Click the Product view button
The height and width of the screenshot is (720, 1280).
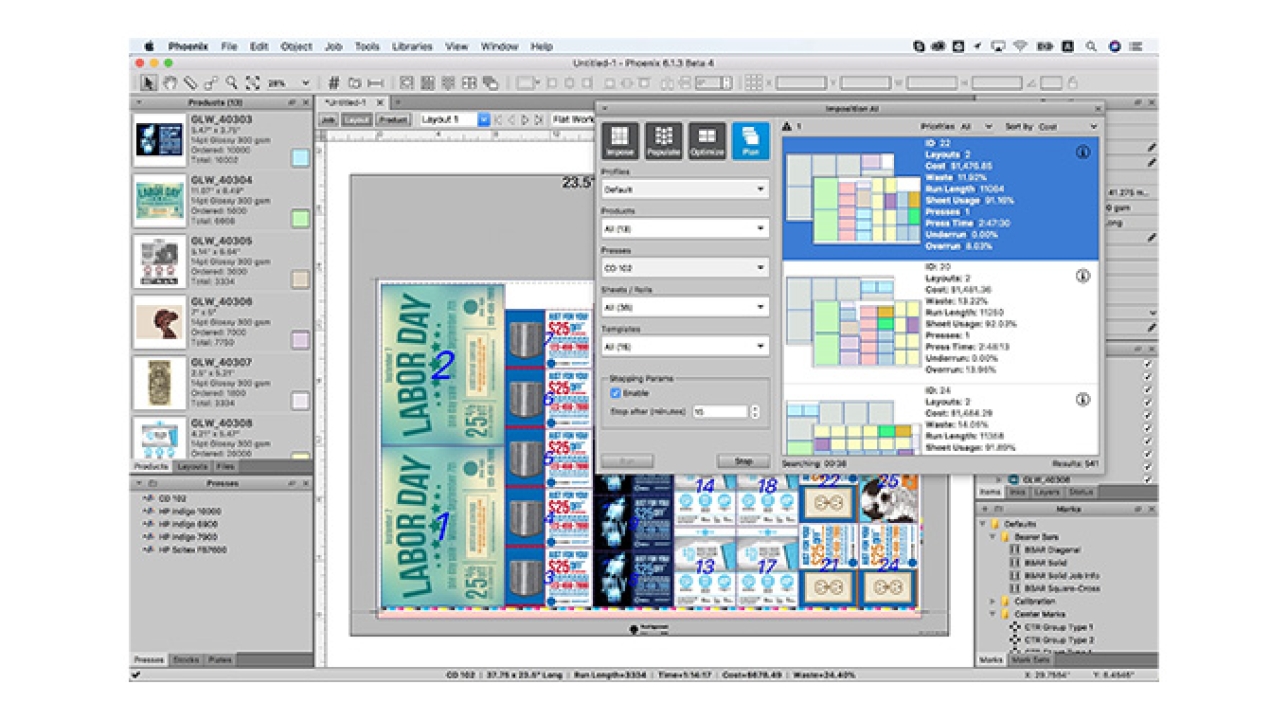pyautogui.click(x=392, y=120)
